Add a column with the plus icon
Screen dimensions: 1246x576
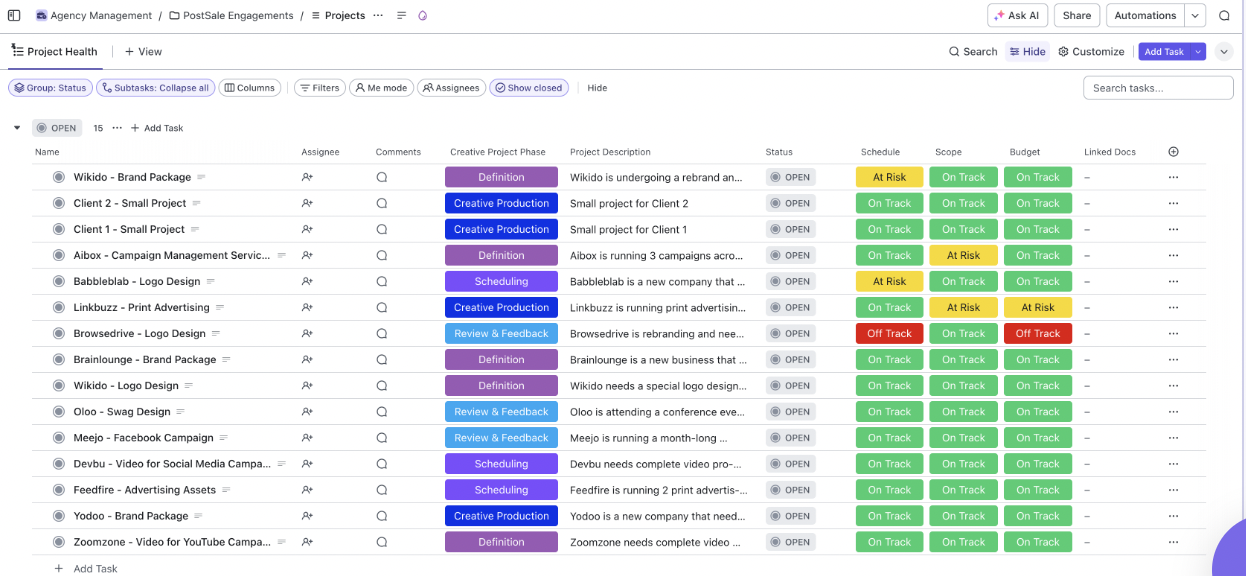coord(1173,152)
